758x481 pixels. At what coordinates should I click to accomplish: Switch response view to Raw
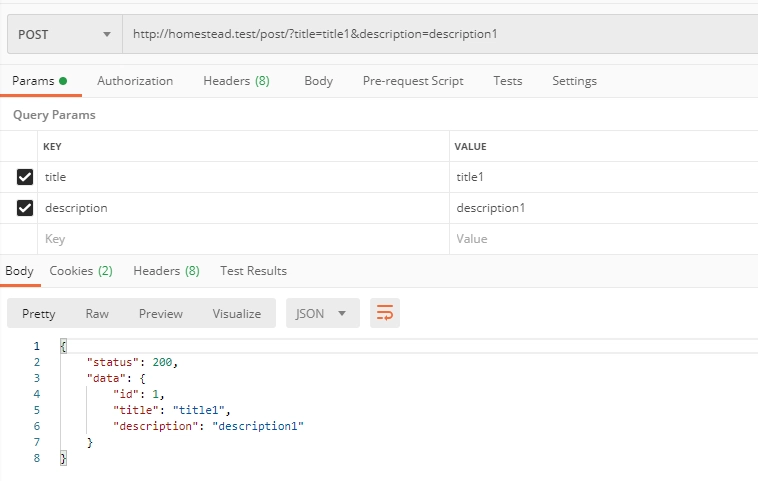tap(97, 313)
